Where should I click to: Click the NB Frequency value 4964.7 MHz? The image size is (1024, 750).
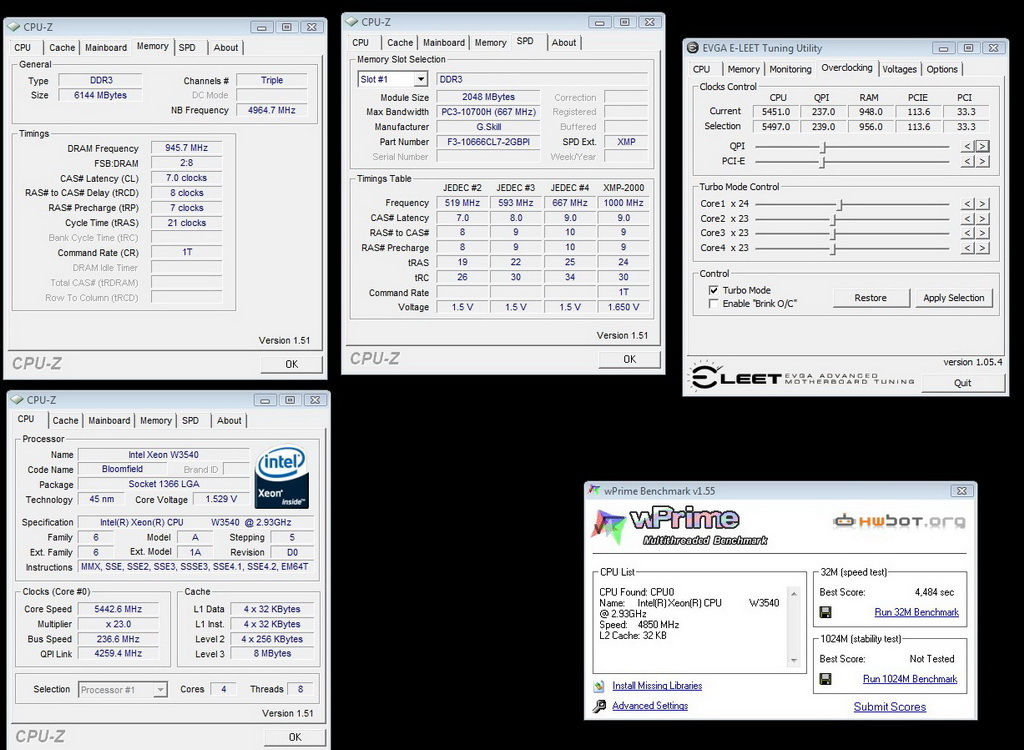[272, 110]
